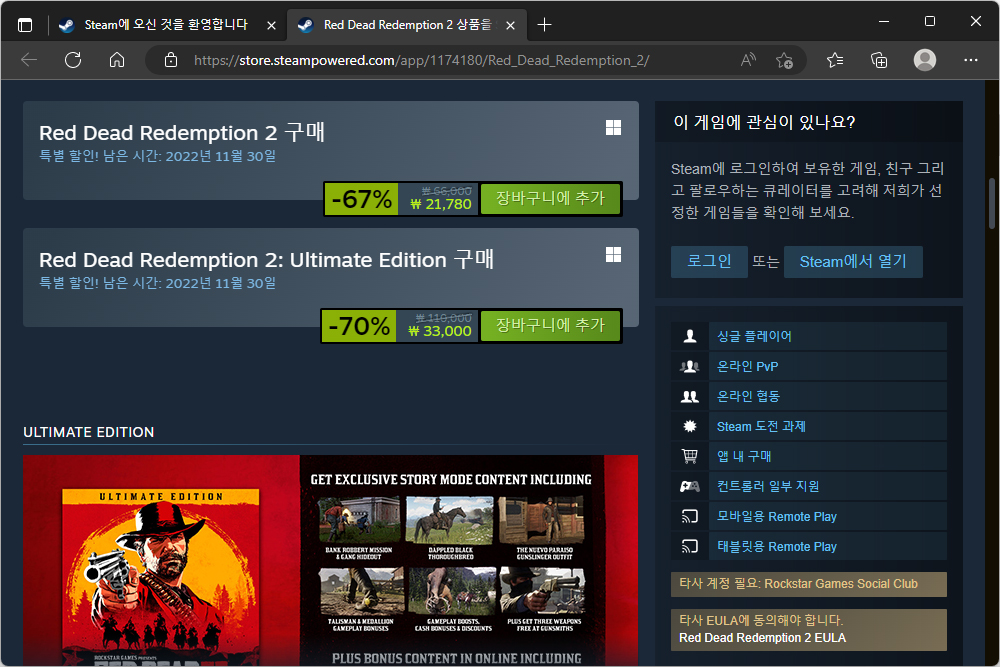The width and height of the screenshot is (1000, 667).
Task: Click the page vertical scrollbar thumb
Action: coord(992,203)
